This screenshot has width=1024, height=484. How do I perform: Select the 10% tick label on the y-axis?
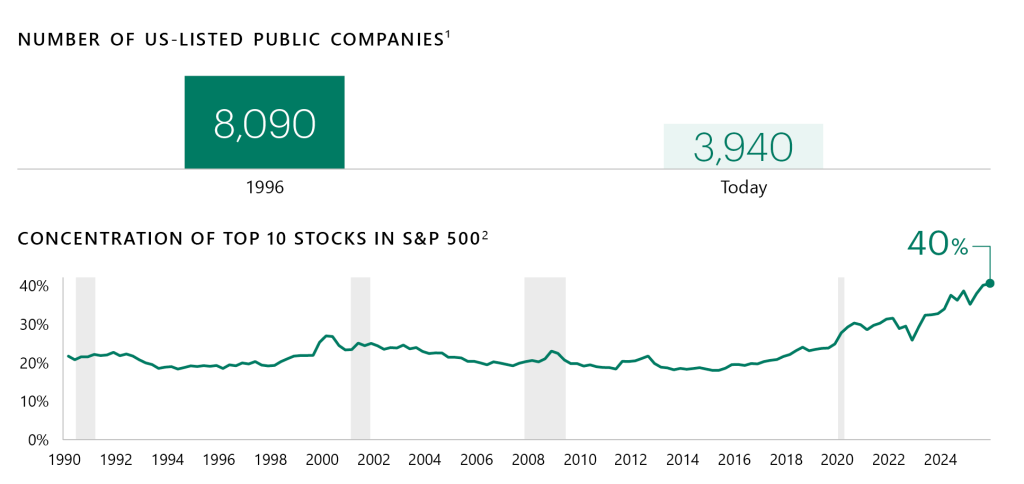34,401
